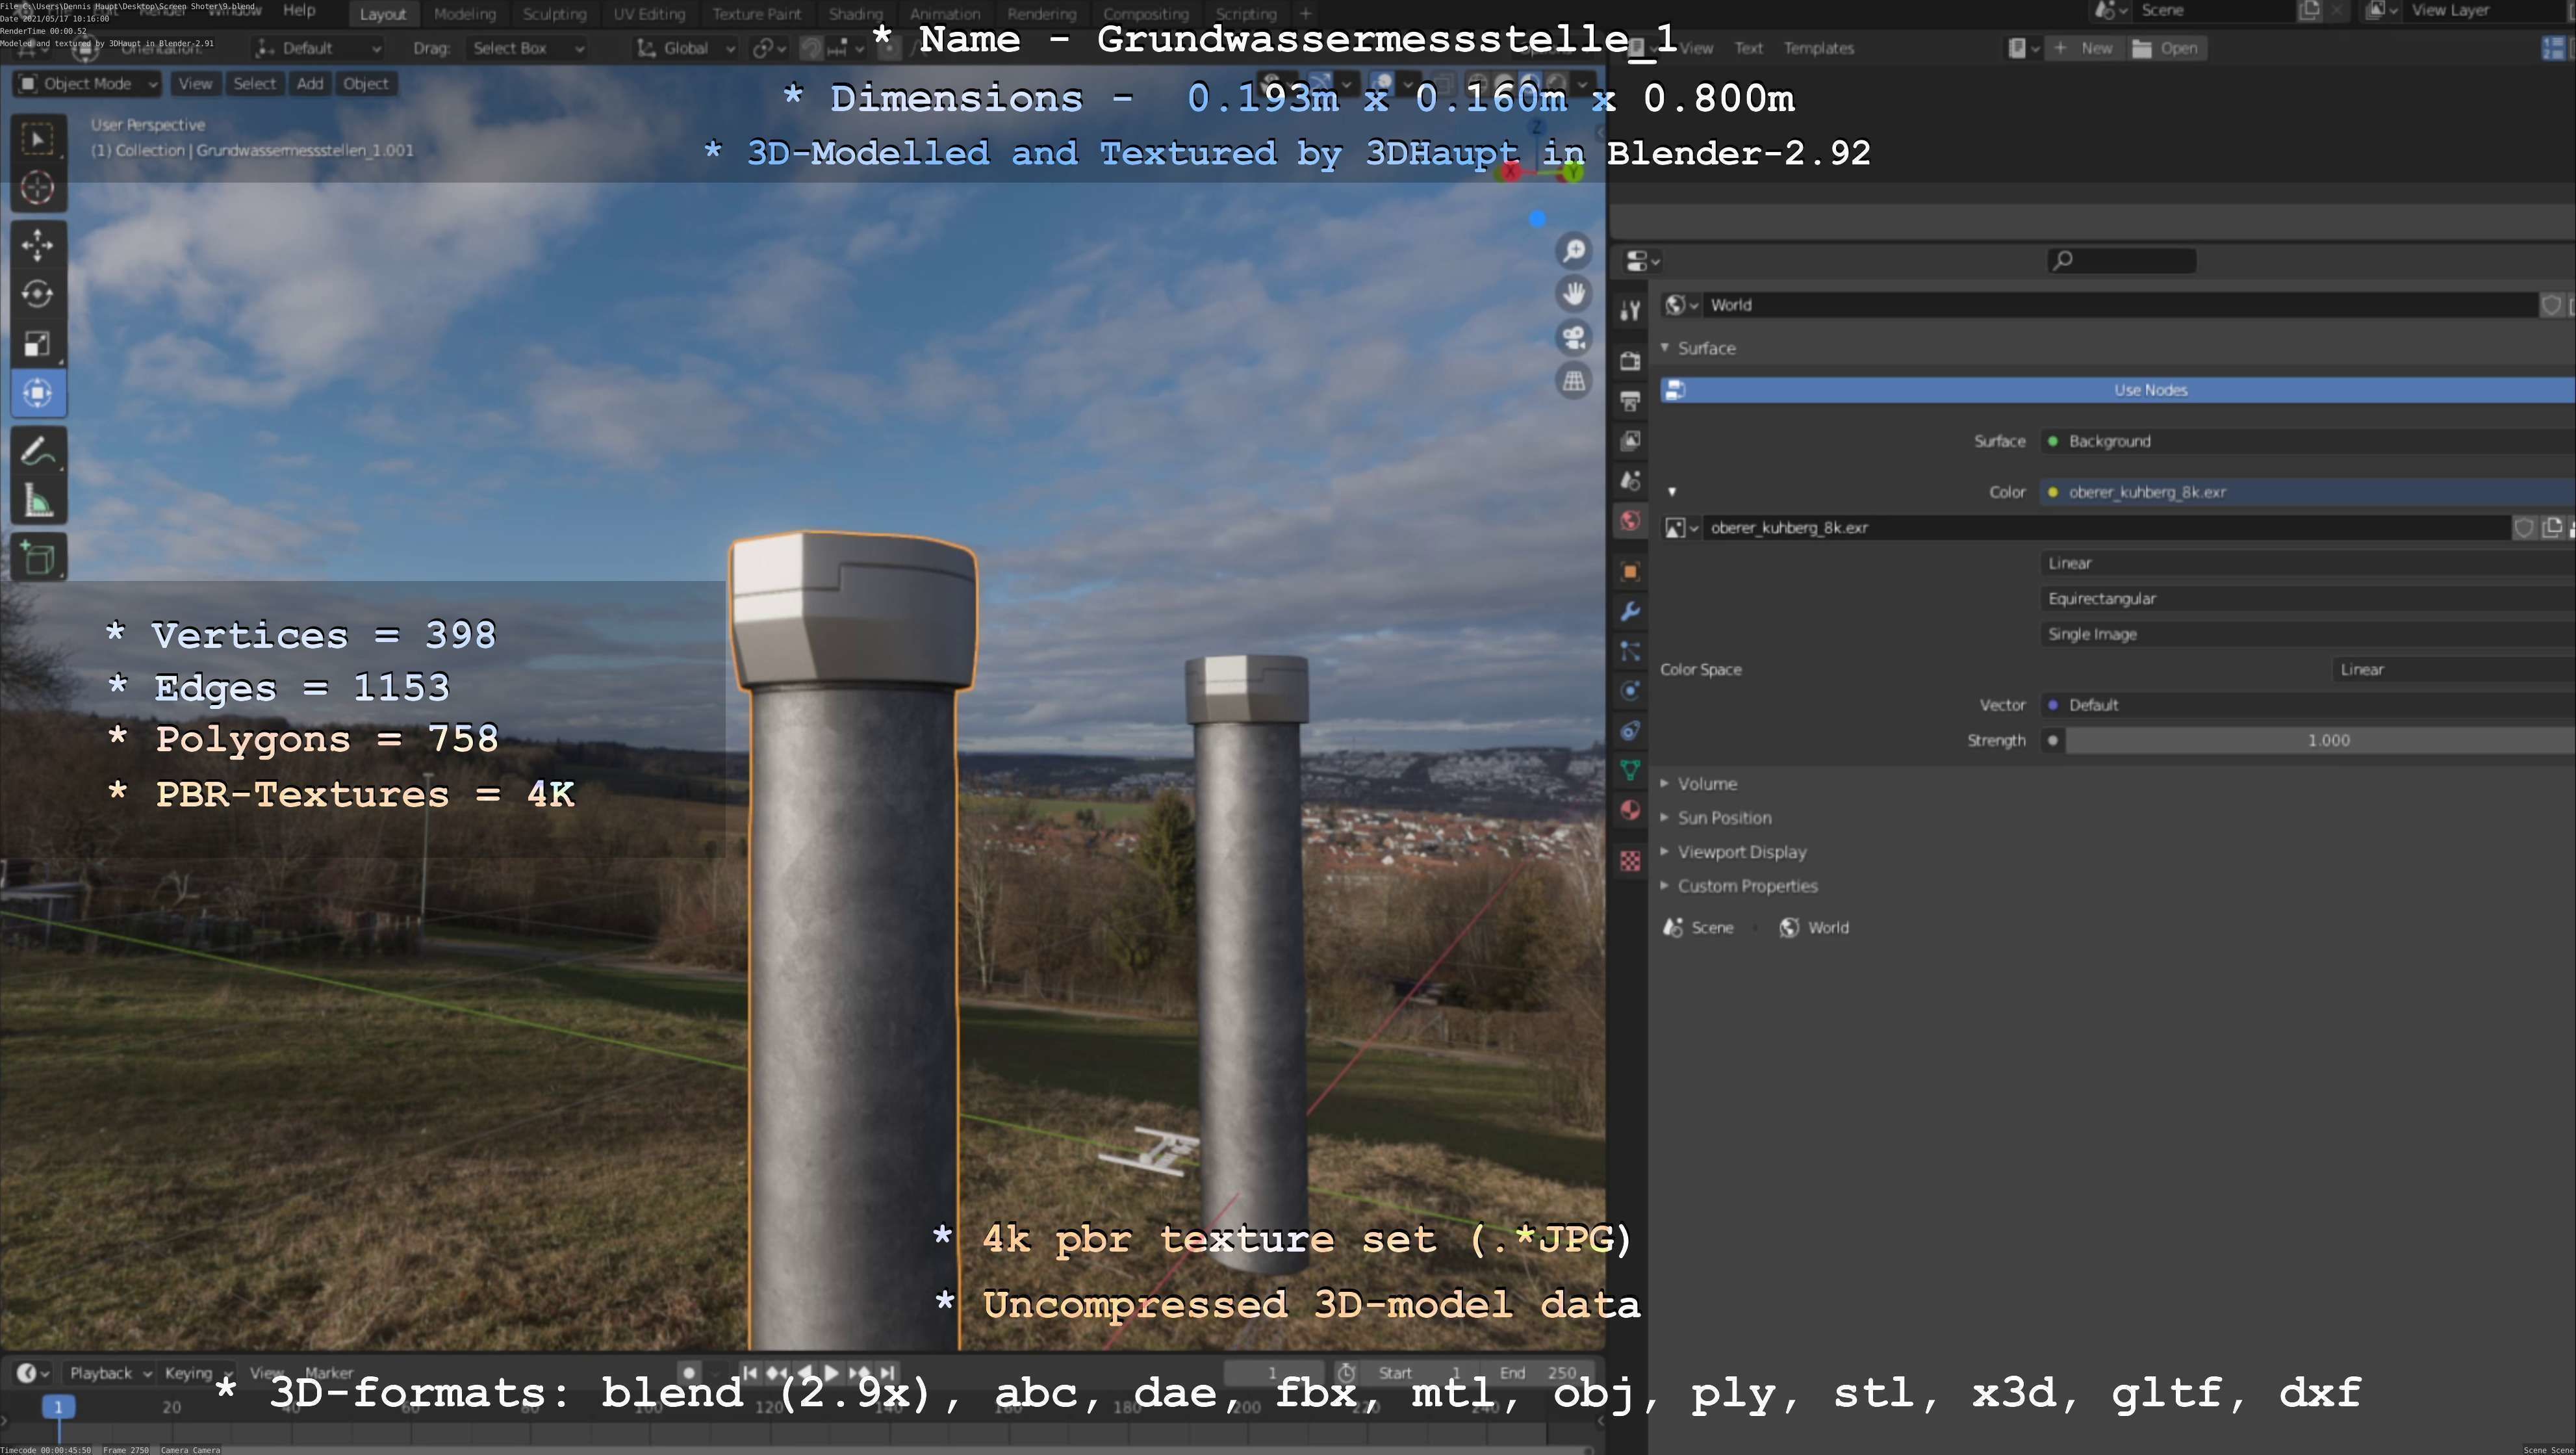Open Texture properties checker tab
The height and width of the screenshot is (1455, 2576).
point(1630,861)
